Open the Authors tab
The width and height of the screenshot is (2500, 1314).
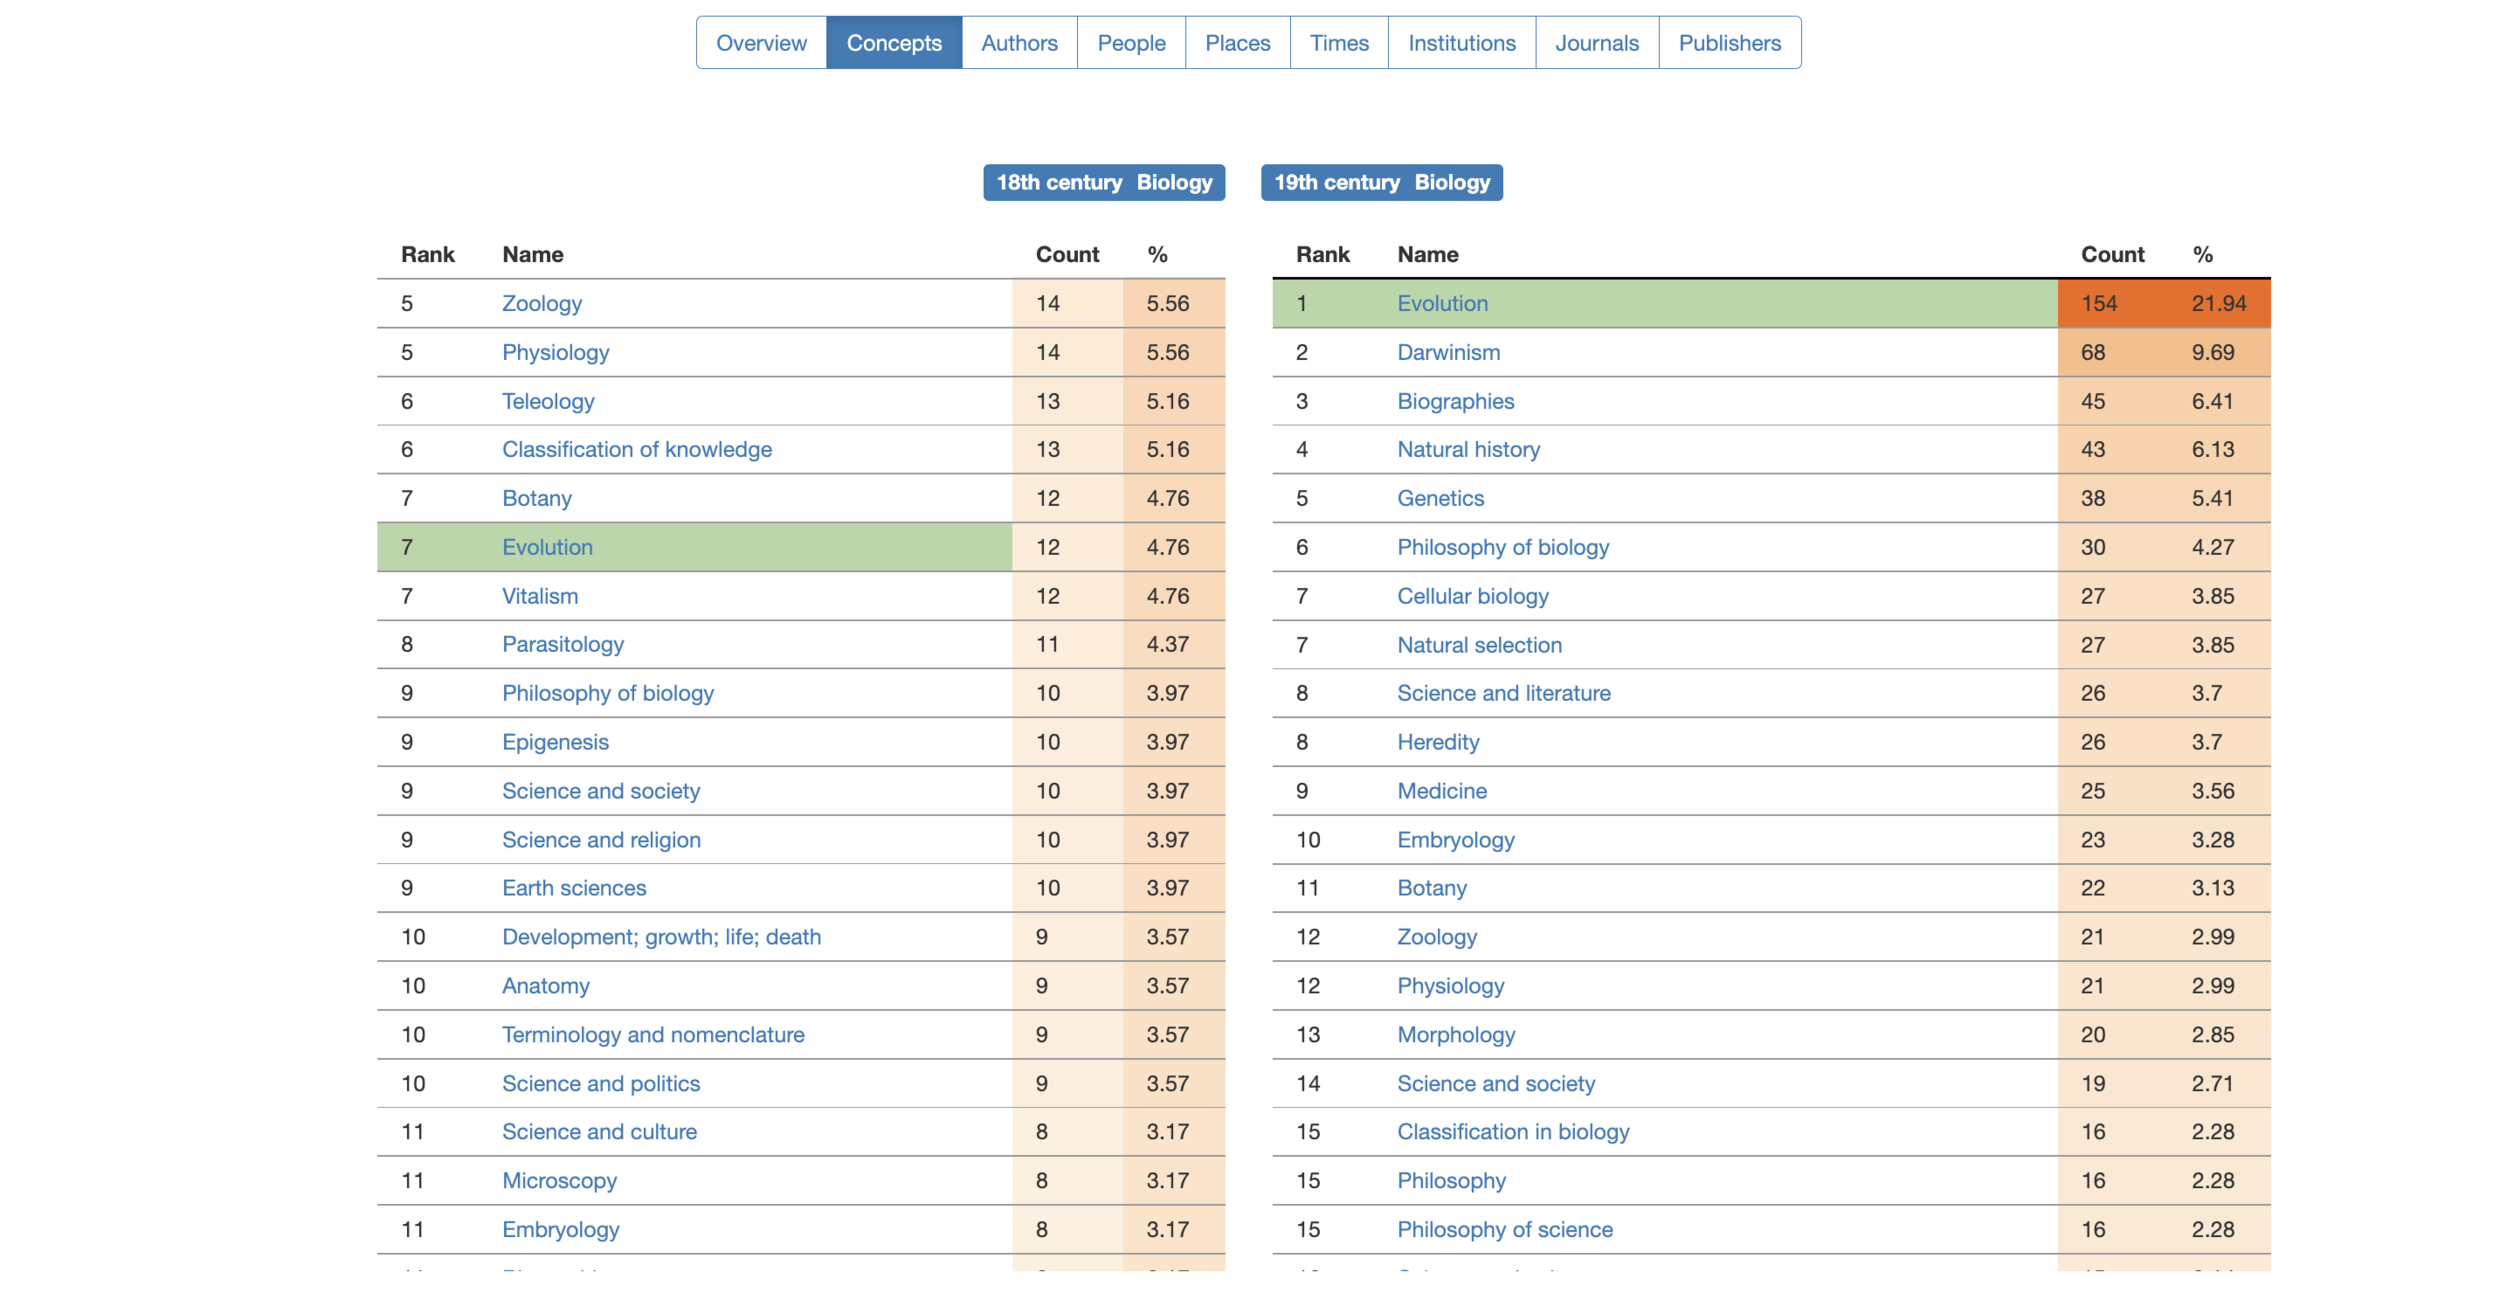point(1019,43)
